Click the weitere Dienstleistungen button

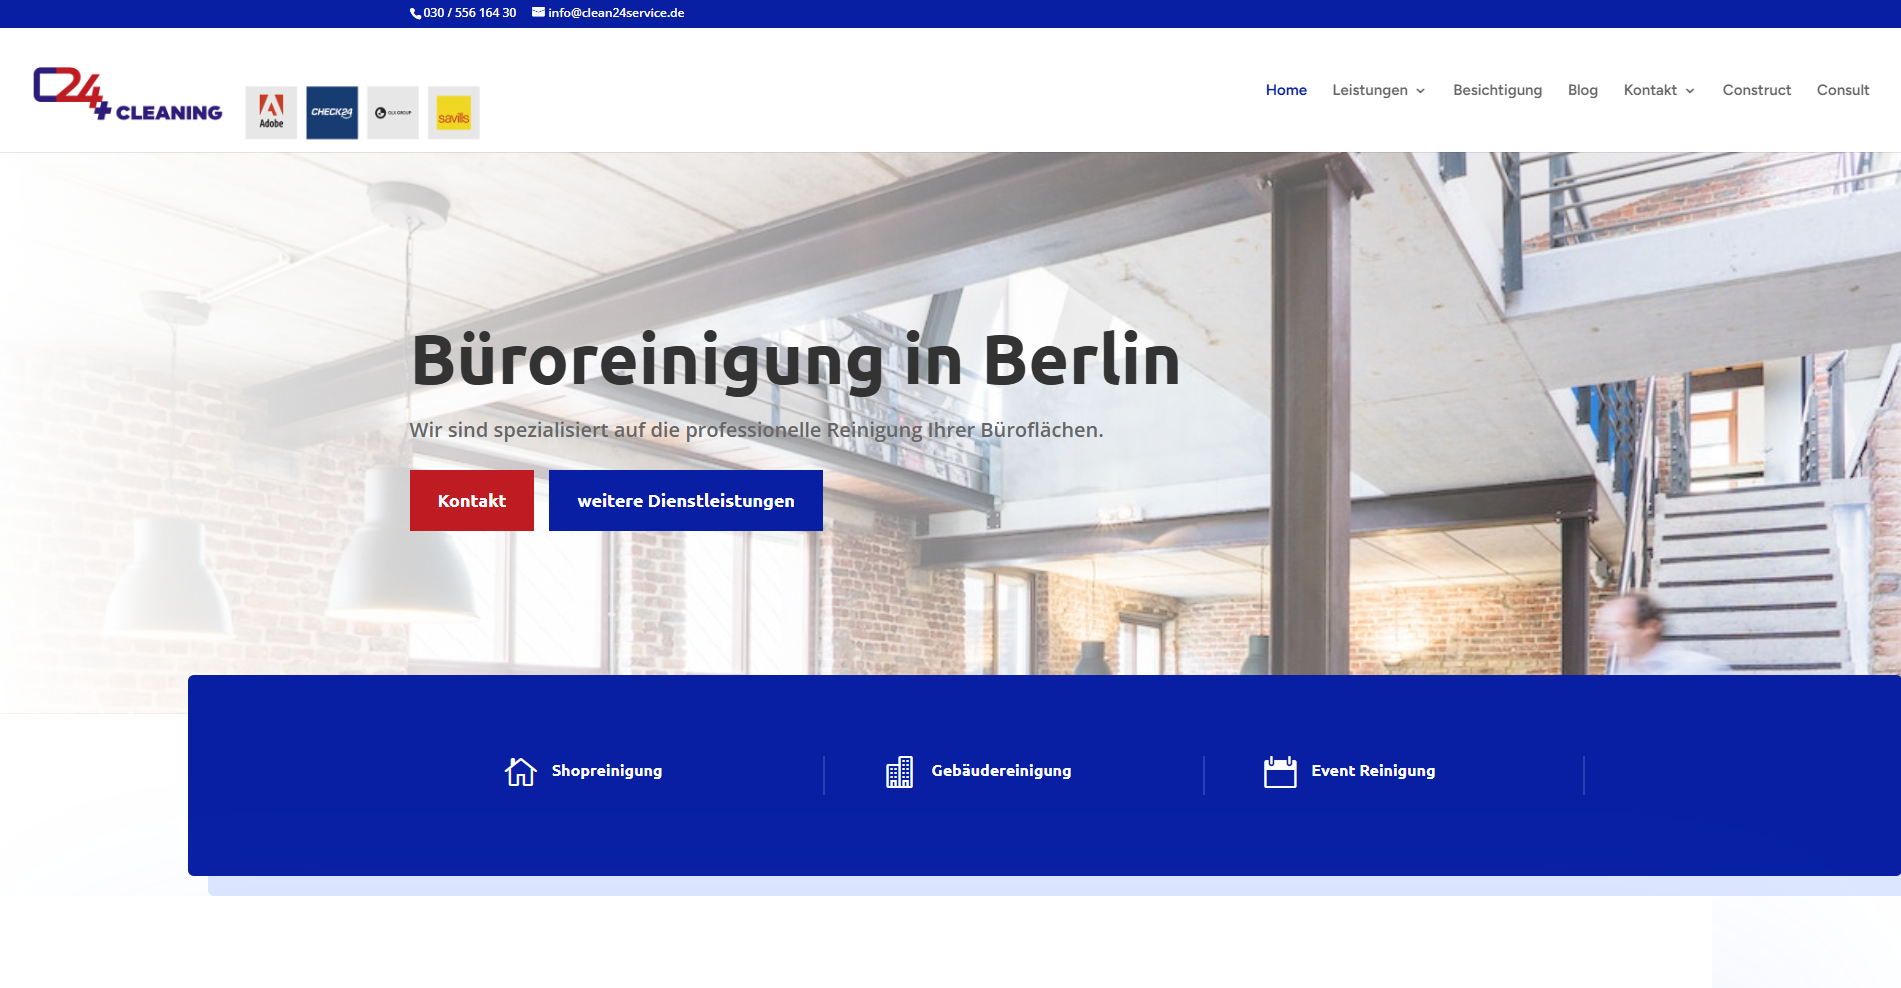coord(686,501)
